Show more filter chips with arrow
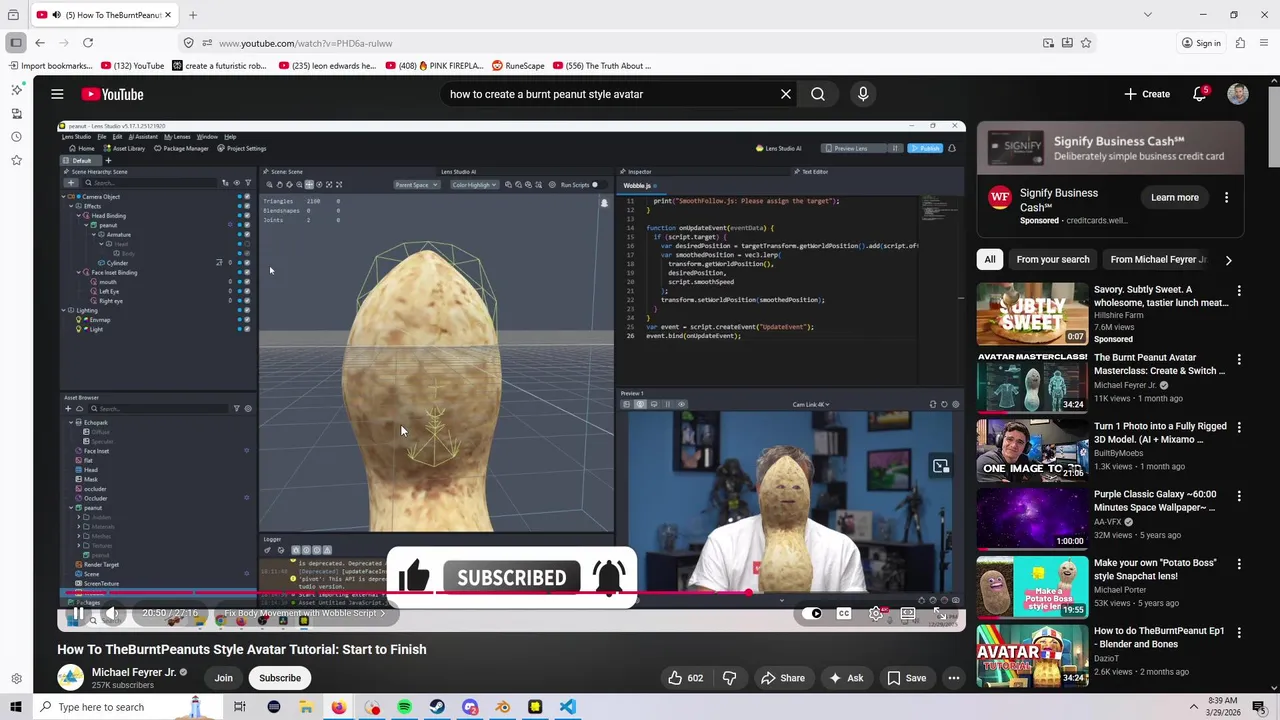The height and width of the screenshot is (720, 1280). point(1228,260)
